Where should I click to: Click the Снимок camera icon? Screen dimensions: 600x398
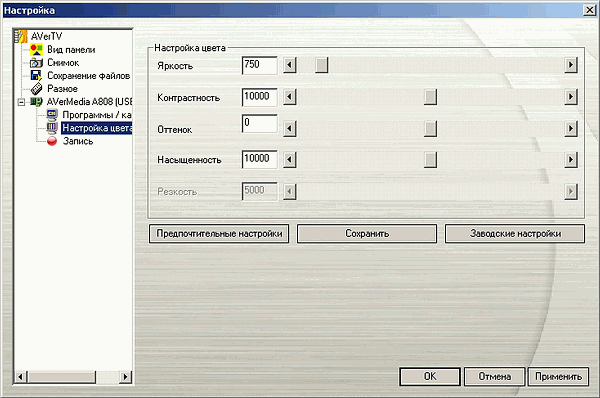point(36,63)
